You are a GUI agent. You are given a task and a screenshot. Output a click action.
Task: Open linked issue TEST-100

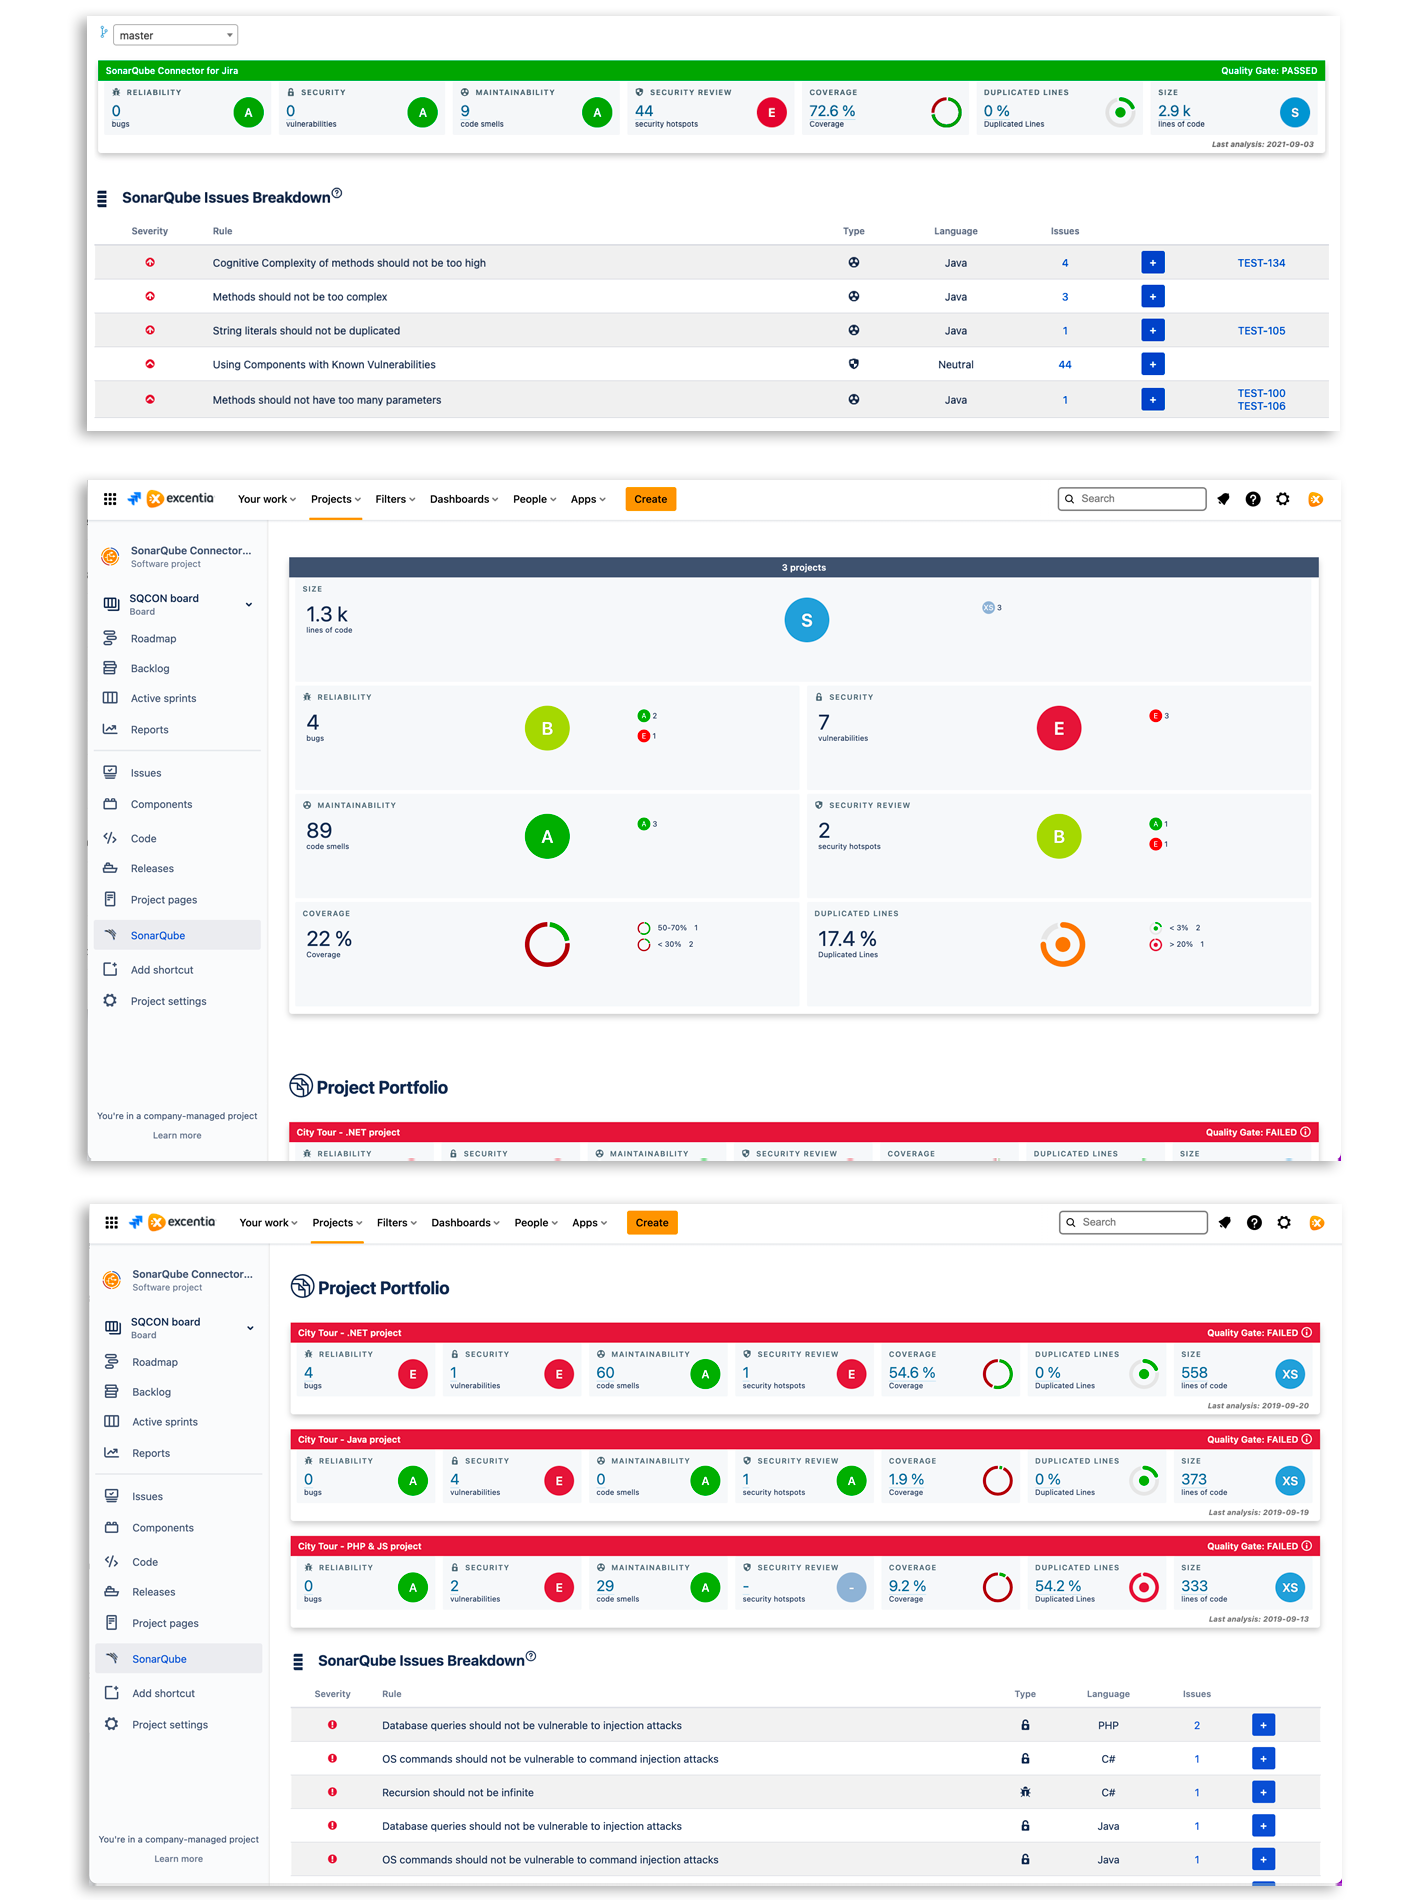(1261, 393)
